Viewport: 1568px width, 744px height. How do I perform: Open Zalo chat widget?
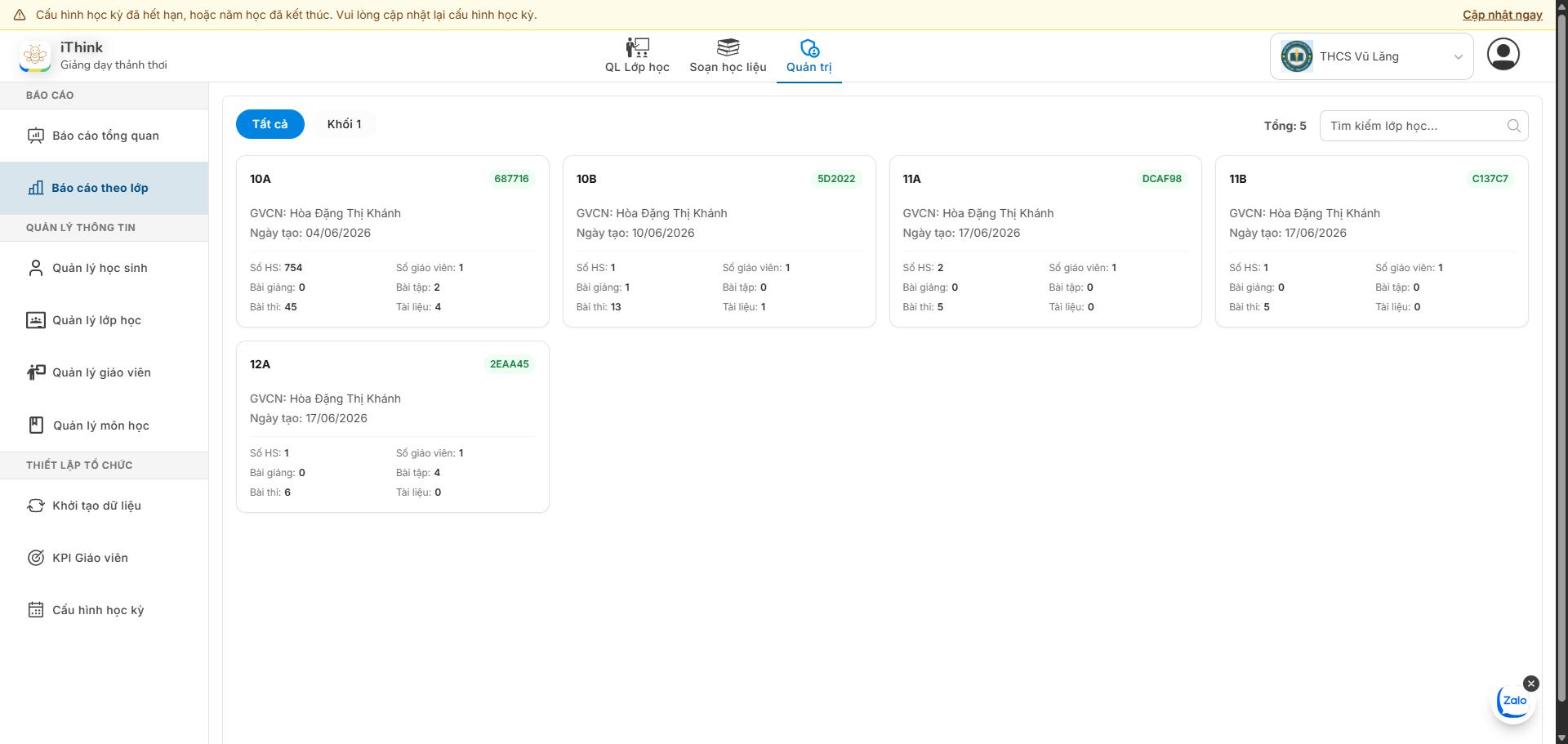[x=1514, y=701]
